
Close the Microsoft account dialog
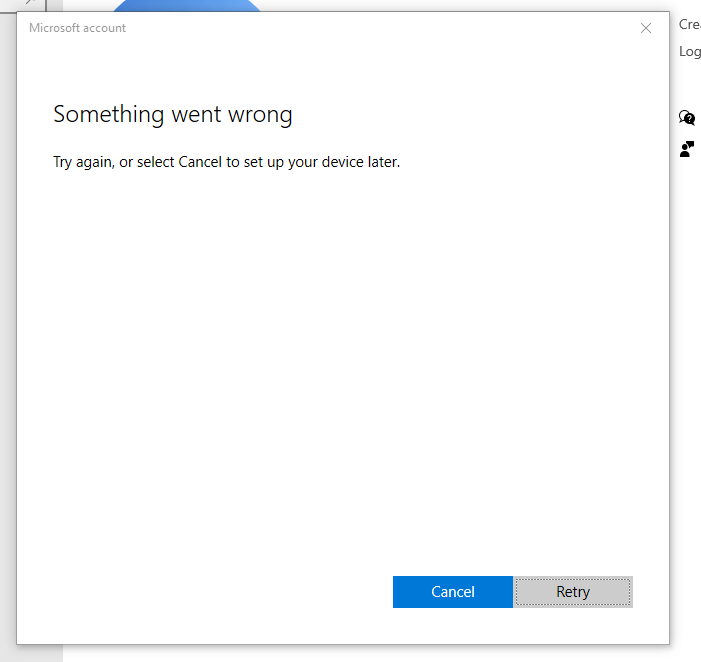646,28
